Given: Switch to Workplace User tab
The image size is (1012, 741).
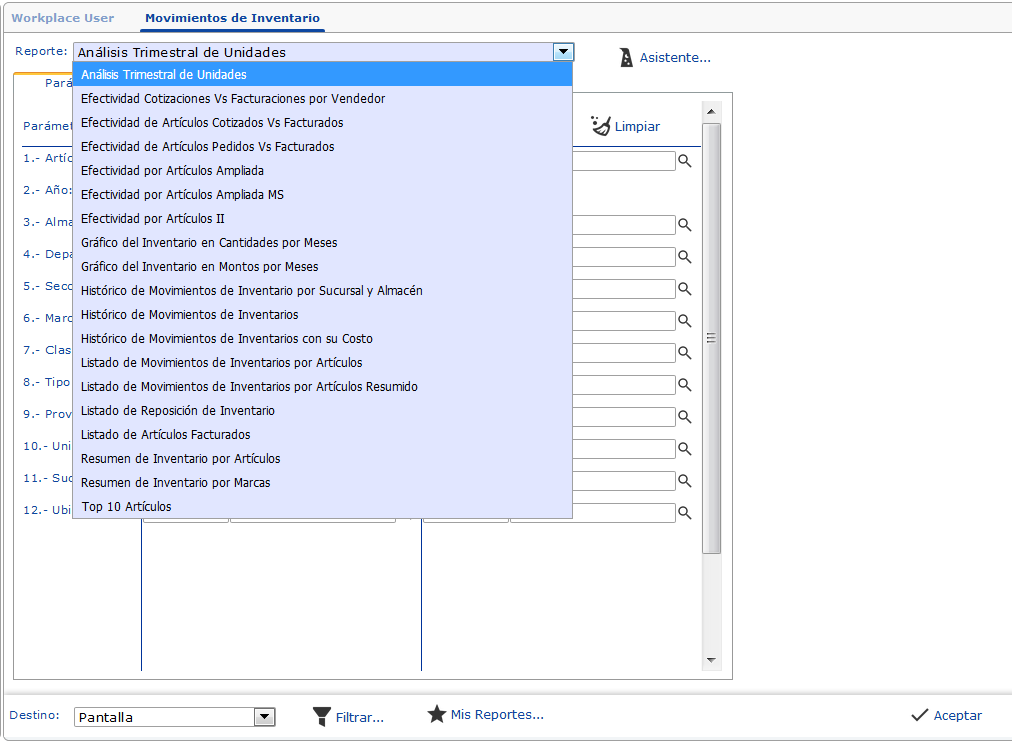Looking at the screenshot, I should click(x=63, y=18).
